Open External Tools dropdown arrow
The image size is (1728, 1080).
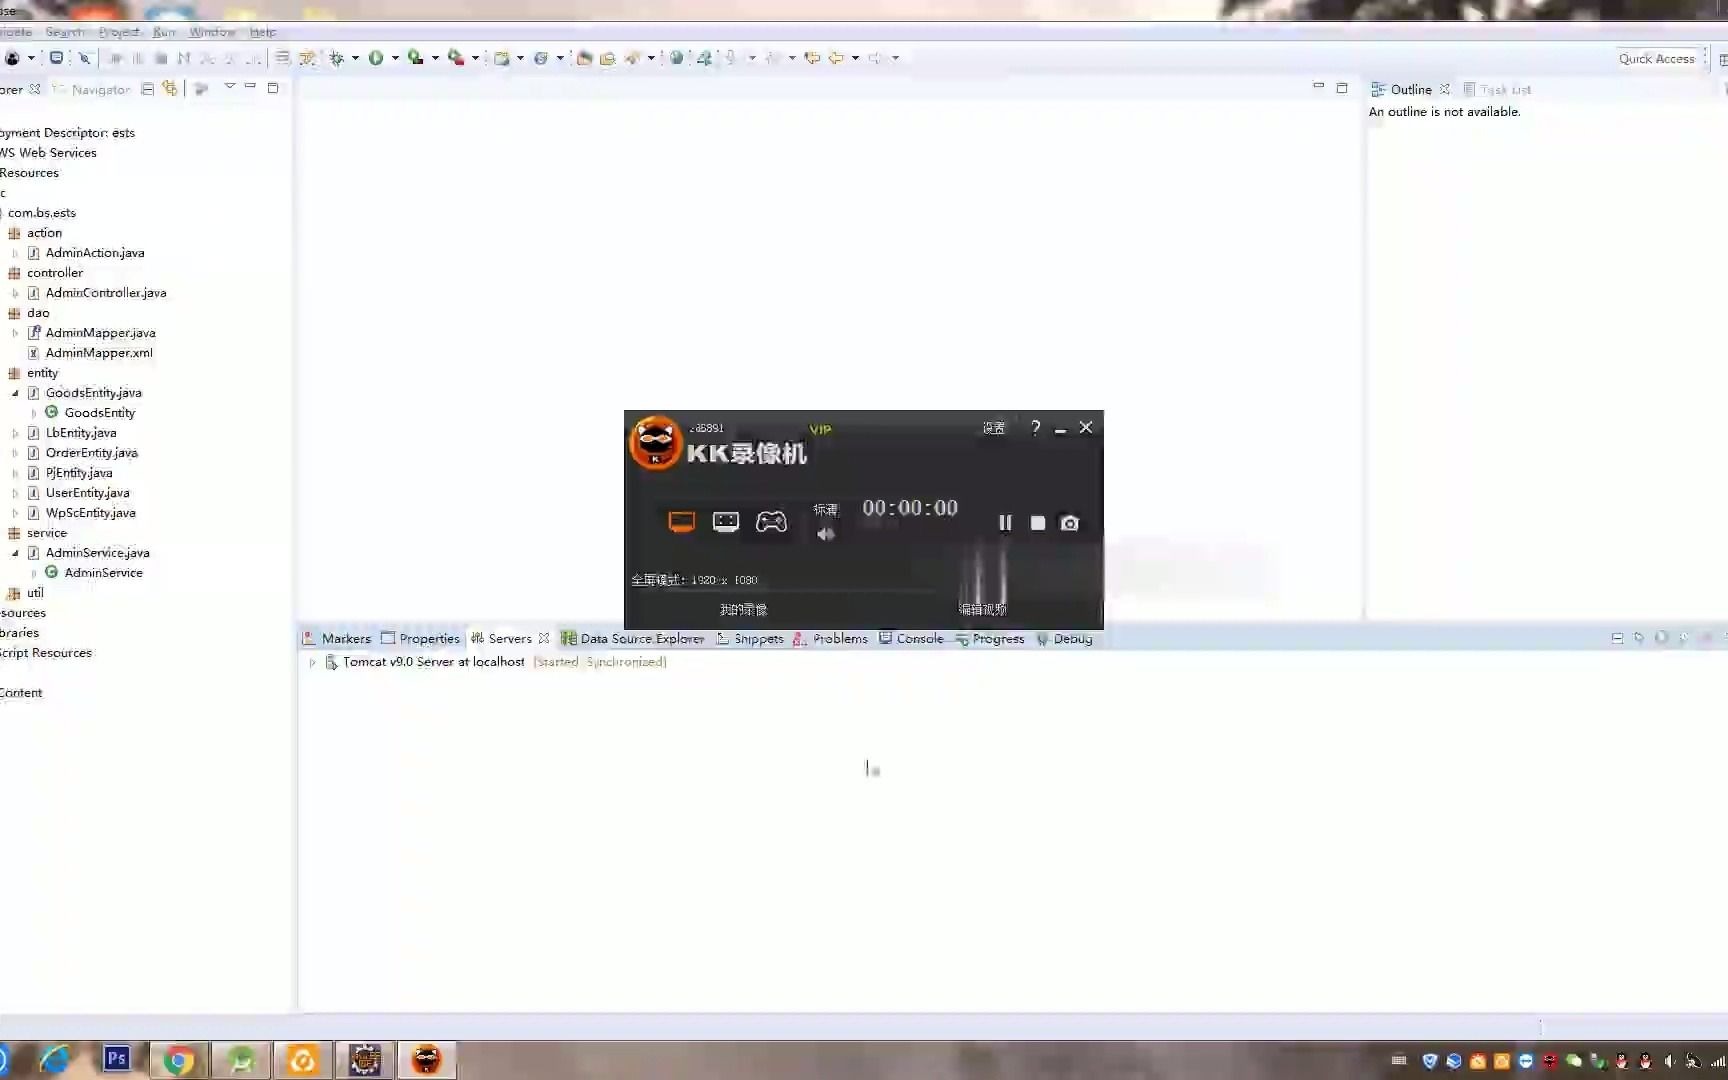pos(475,58)
